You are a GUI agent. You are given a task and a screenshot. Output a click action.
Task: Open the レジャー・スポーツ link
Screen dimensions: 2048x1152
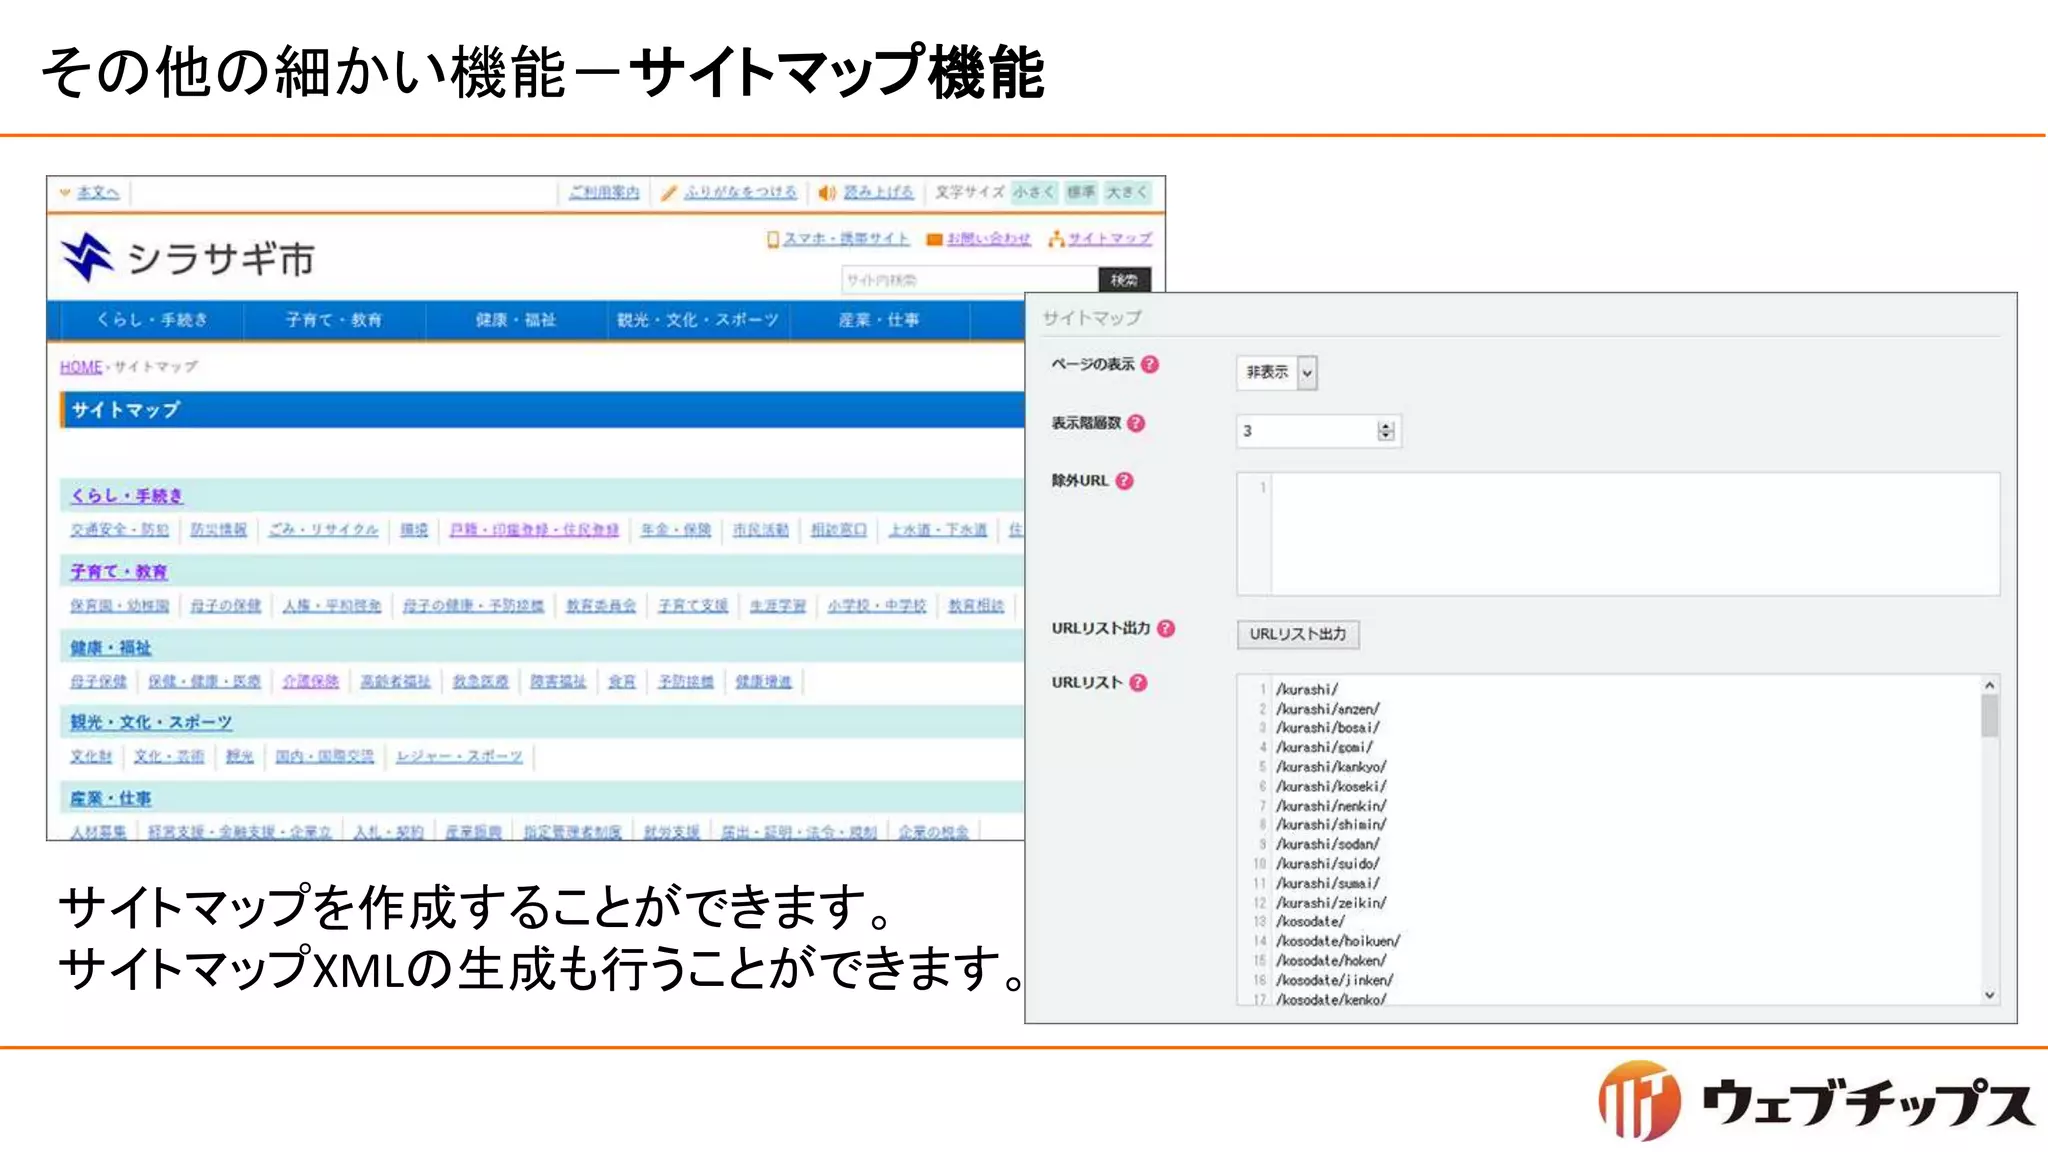pyautogui.click(x=459, y=757)
